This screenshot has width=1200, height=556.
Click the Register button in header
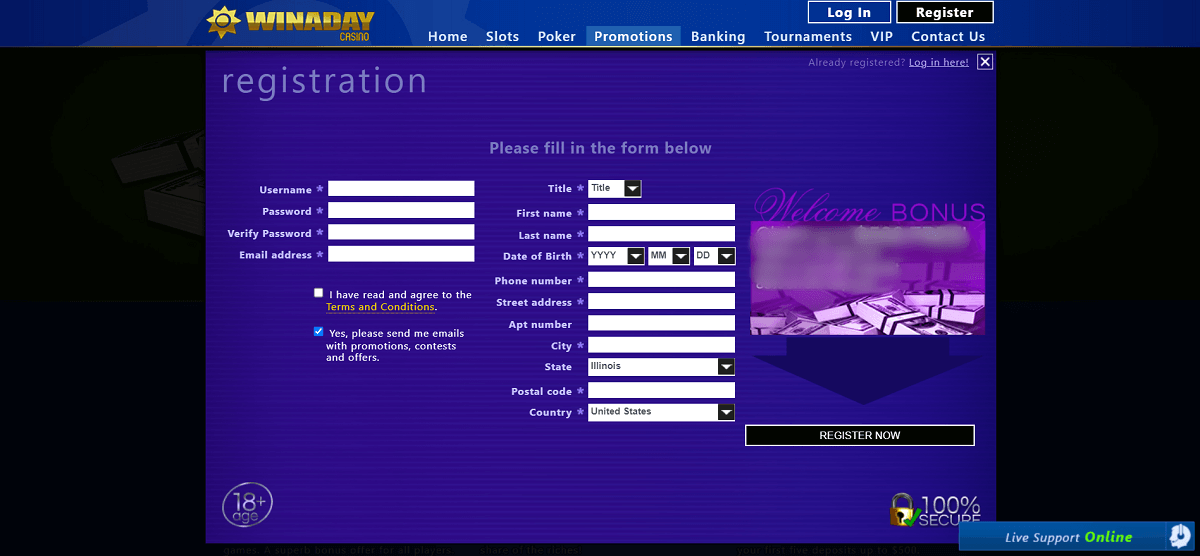(x=944, y=12)
